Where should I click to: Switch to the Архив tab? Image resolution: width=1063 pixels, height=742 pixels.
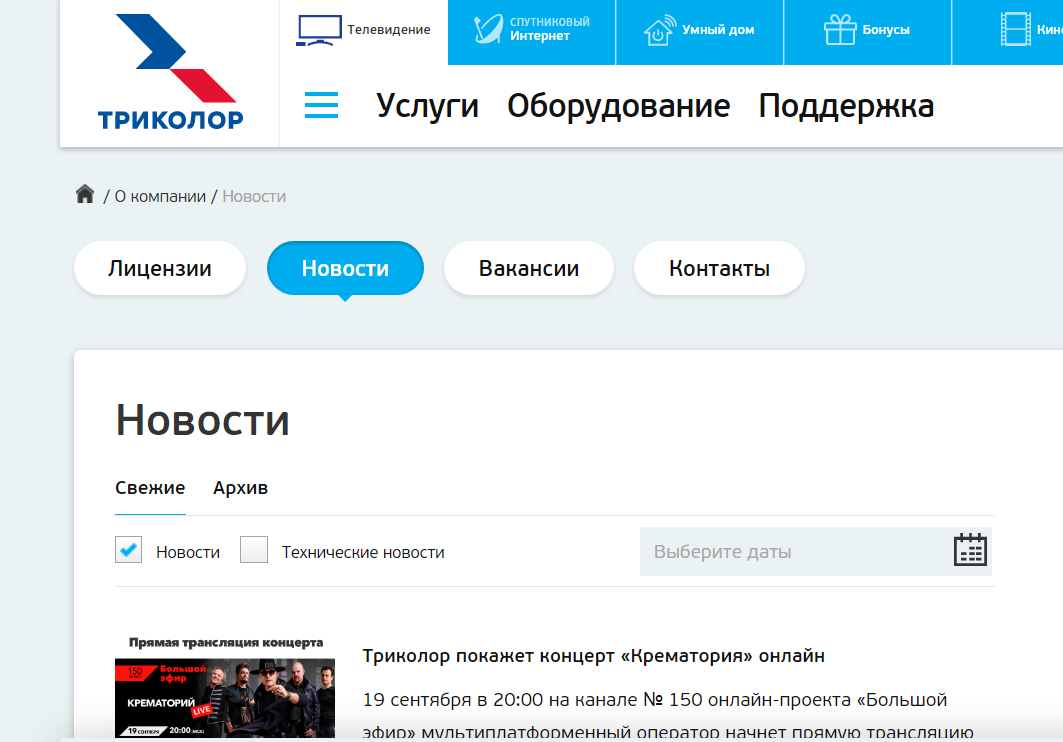240,488
